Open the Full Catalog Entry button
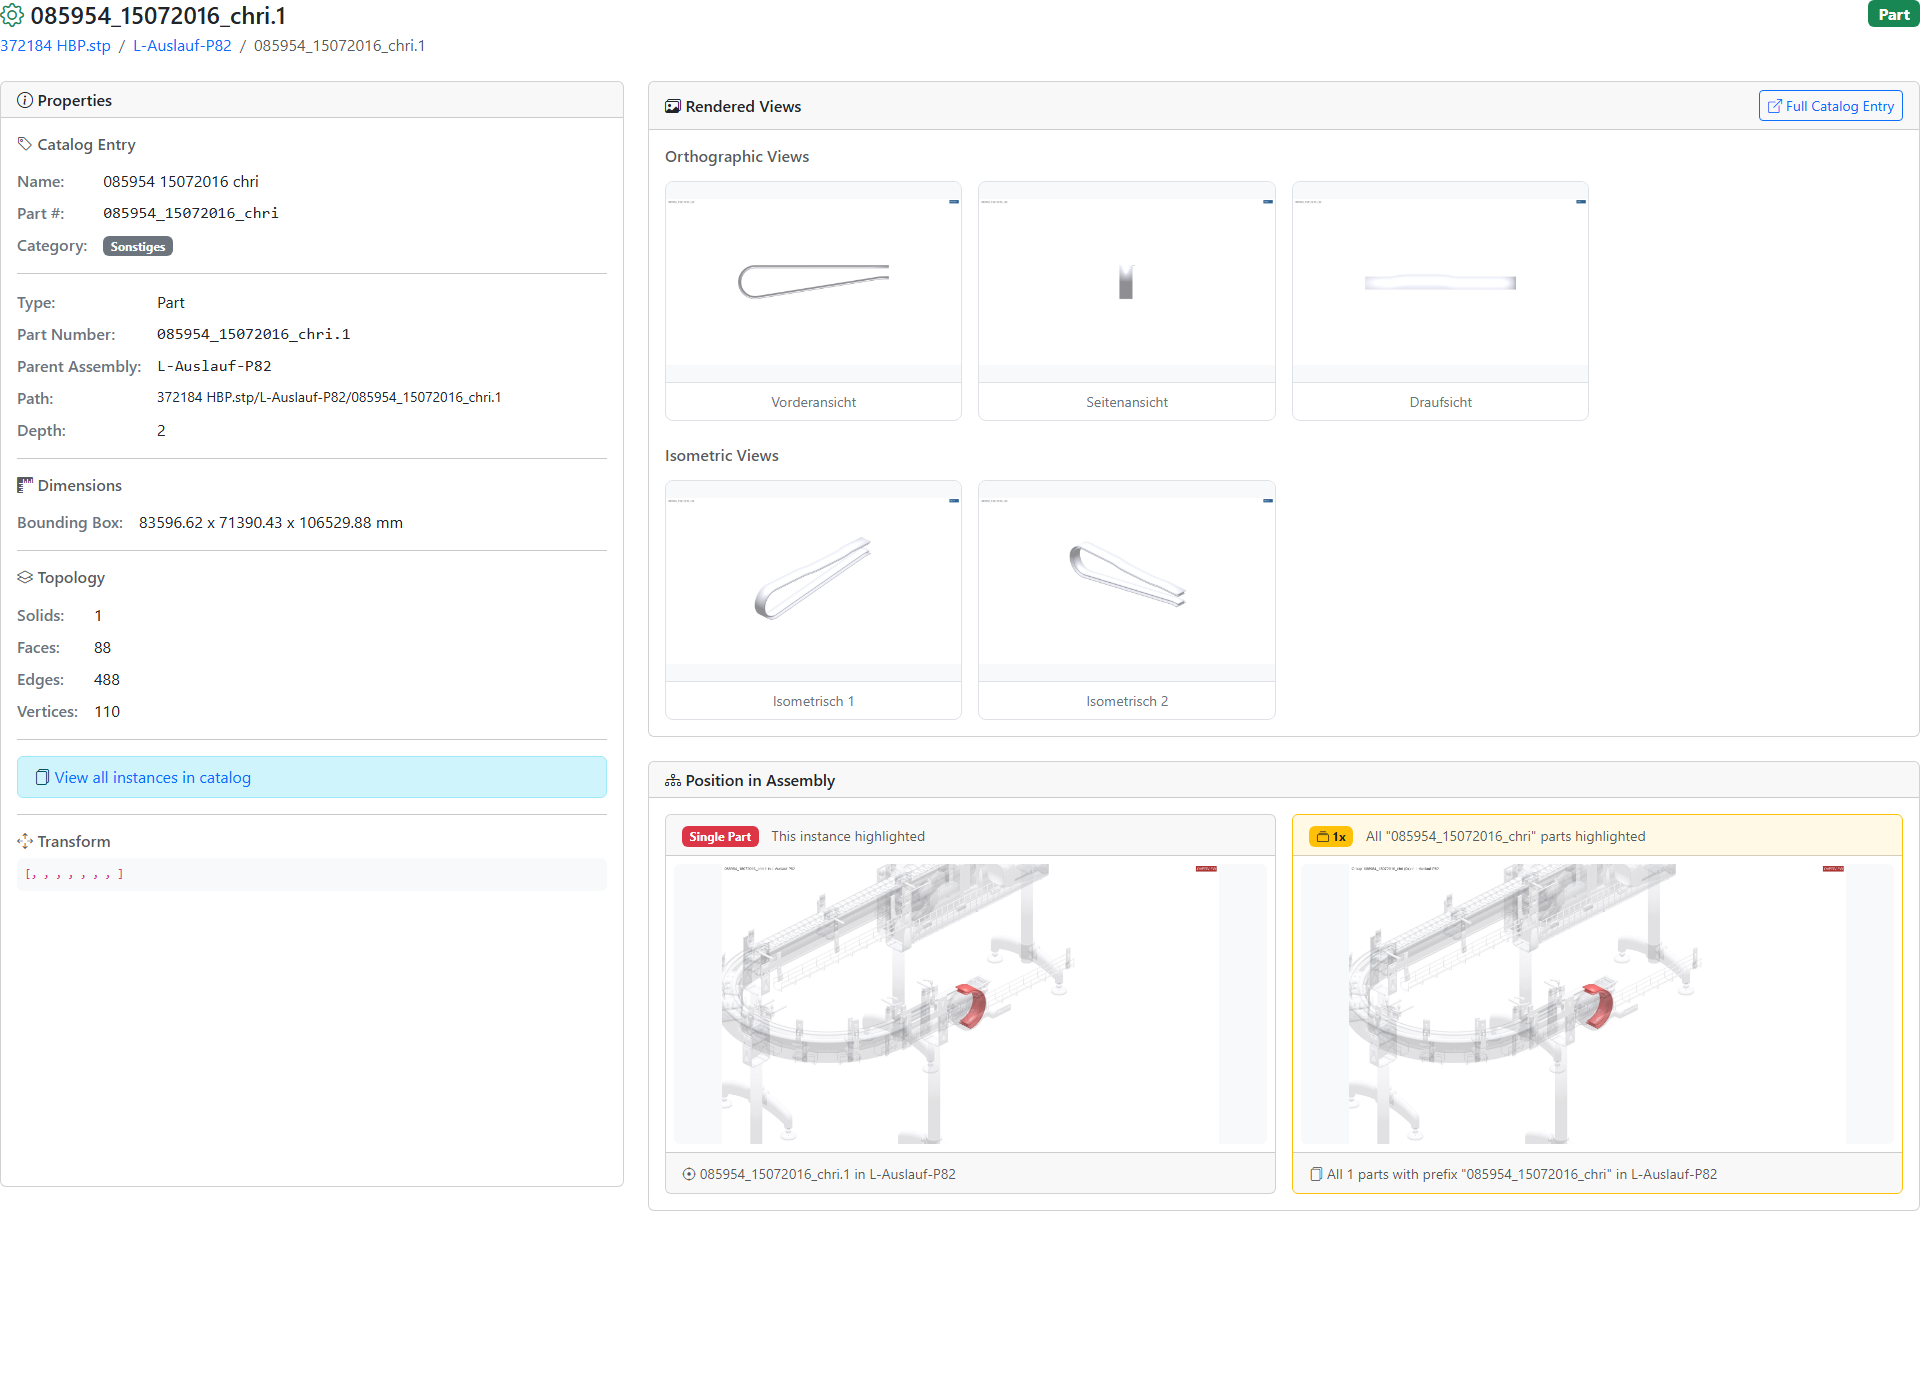 point(1830,106)
